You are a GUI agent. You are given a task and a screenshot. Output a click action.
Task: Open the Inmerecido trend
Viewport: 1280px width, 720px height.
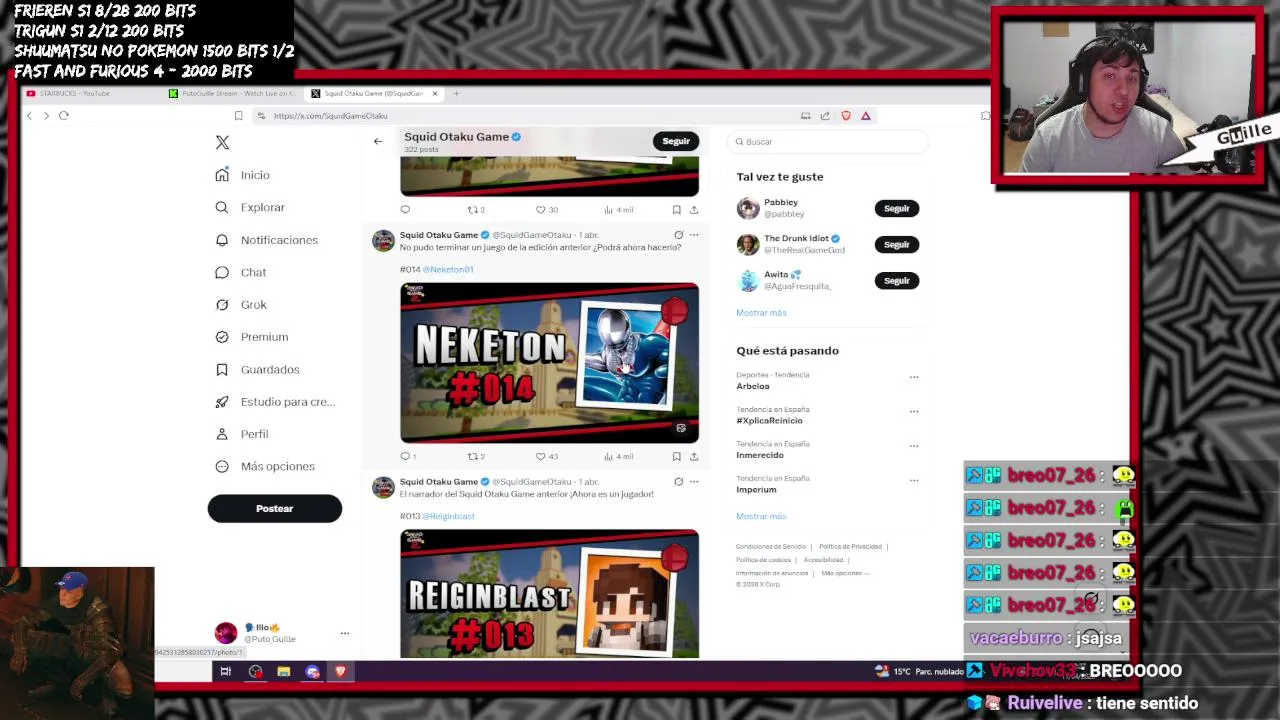pos(760,455)
